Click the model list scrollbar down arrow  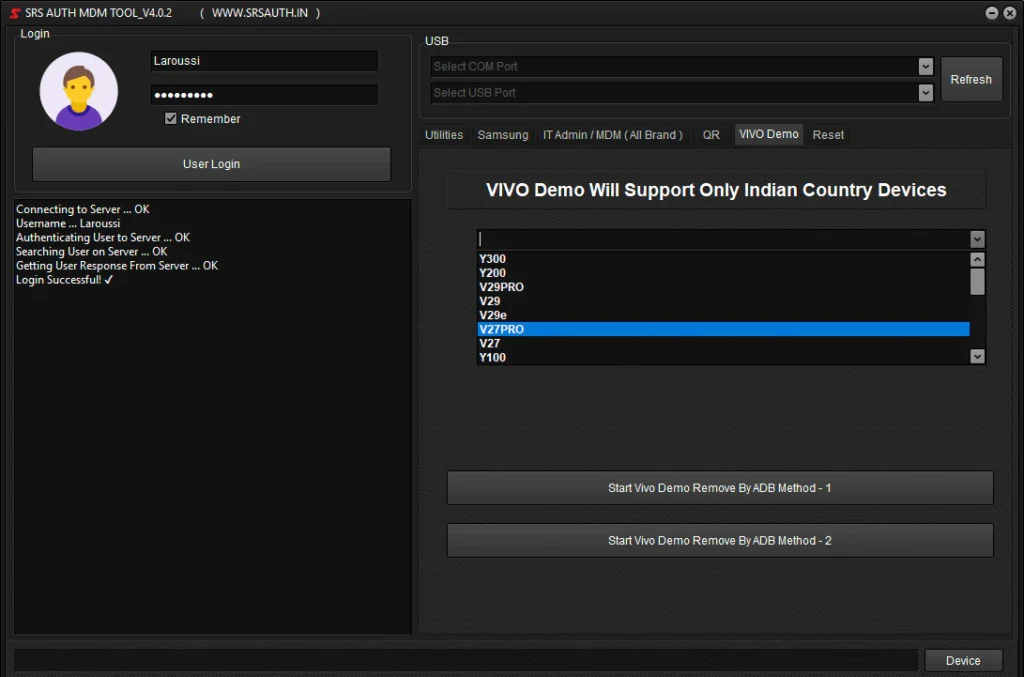pyautogui.click(x=977, y=356)
